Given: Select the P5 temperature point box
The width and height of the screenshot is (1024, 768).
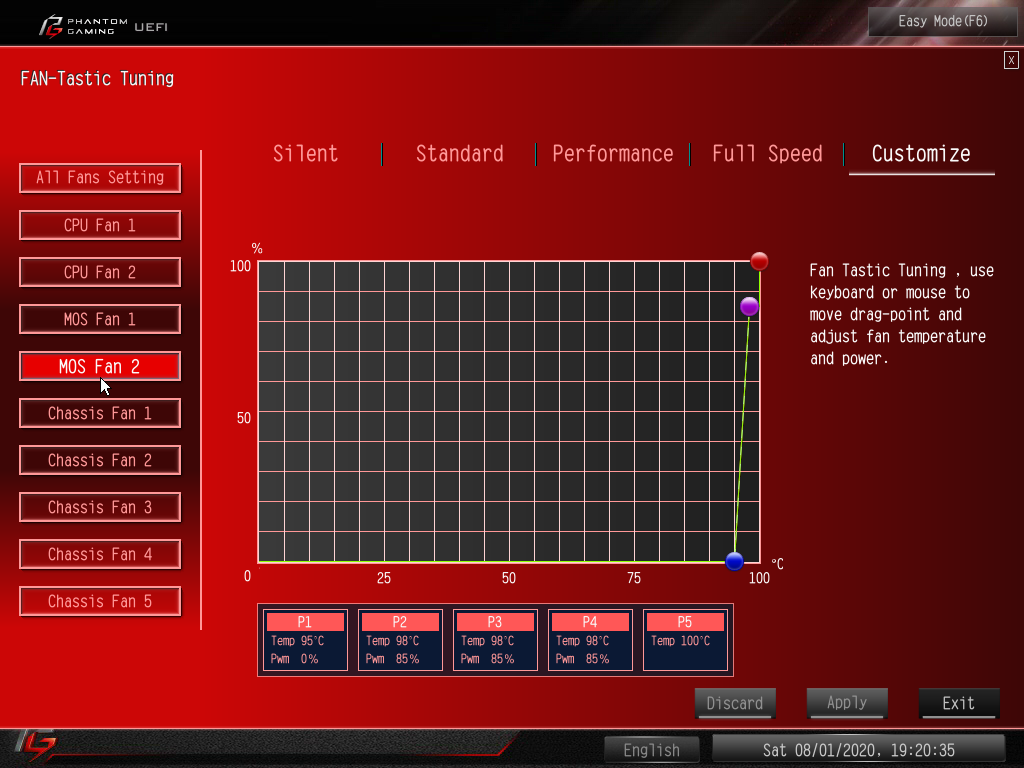Looking at the screenshot, I should [x=685, y=640].
